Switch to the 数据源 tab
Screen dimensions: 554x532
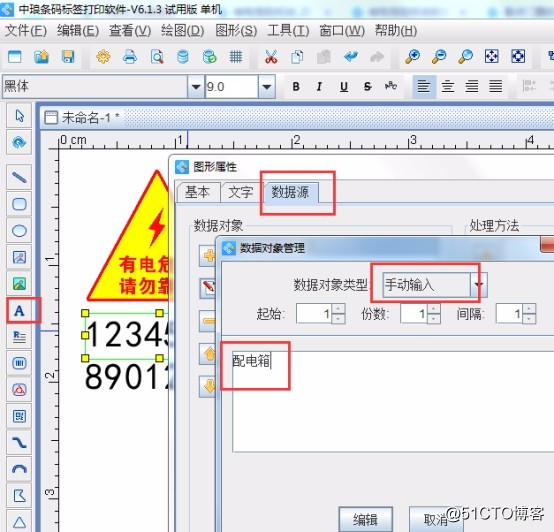[x=290, y=192]
